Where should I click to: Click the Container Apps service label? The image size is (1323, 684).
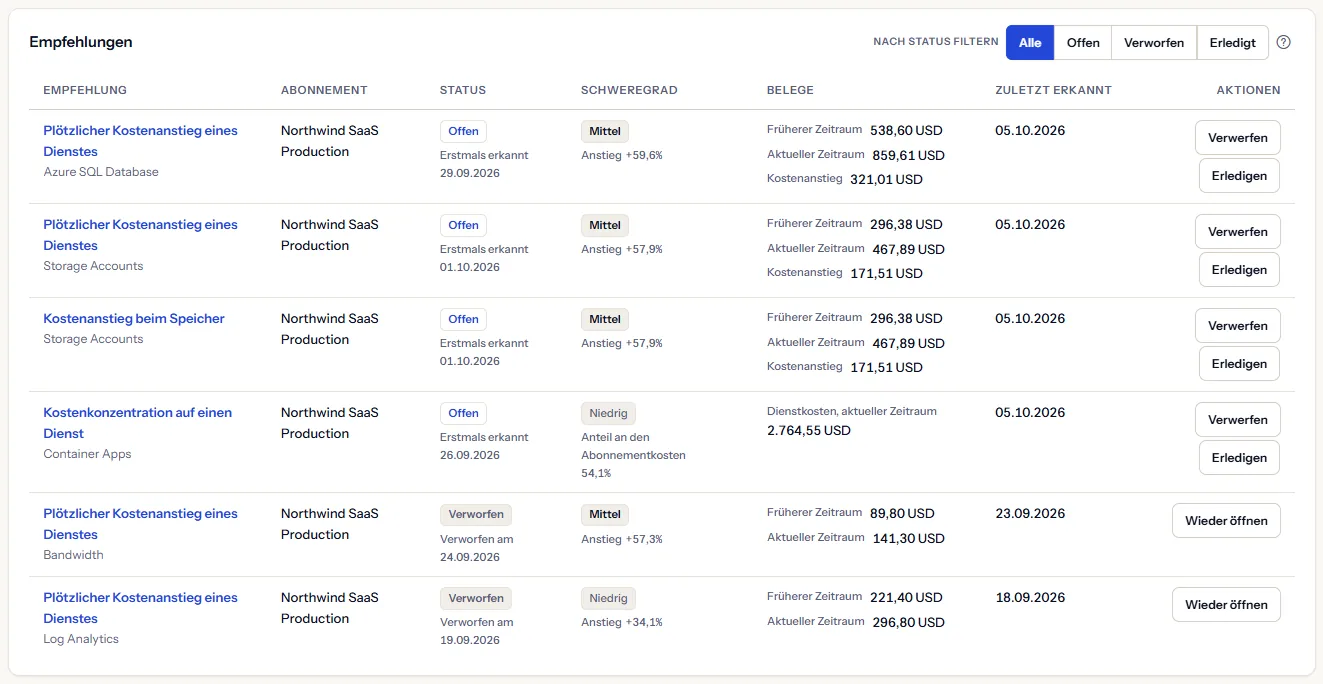pyautogui.click(x=87, y=454)
